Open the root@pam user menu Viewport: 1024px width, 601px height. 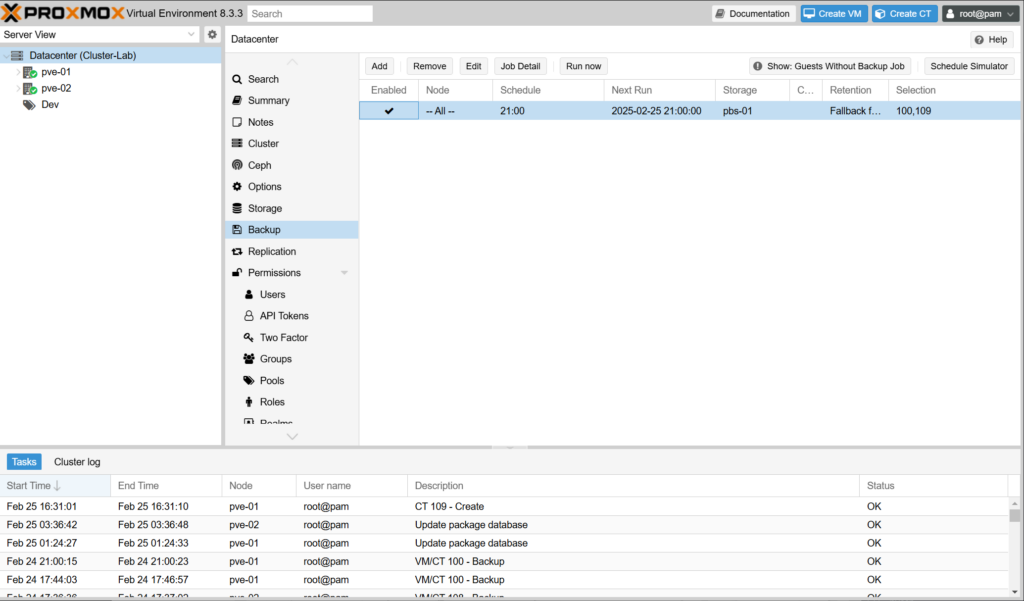pyautogui.click(x=979, y=14)
